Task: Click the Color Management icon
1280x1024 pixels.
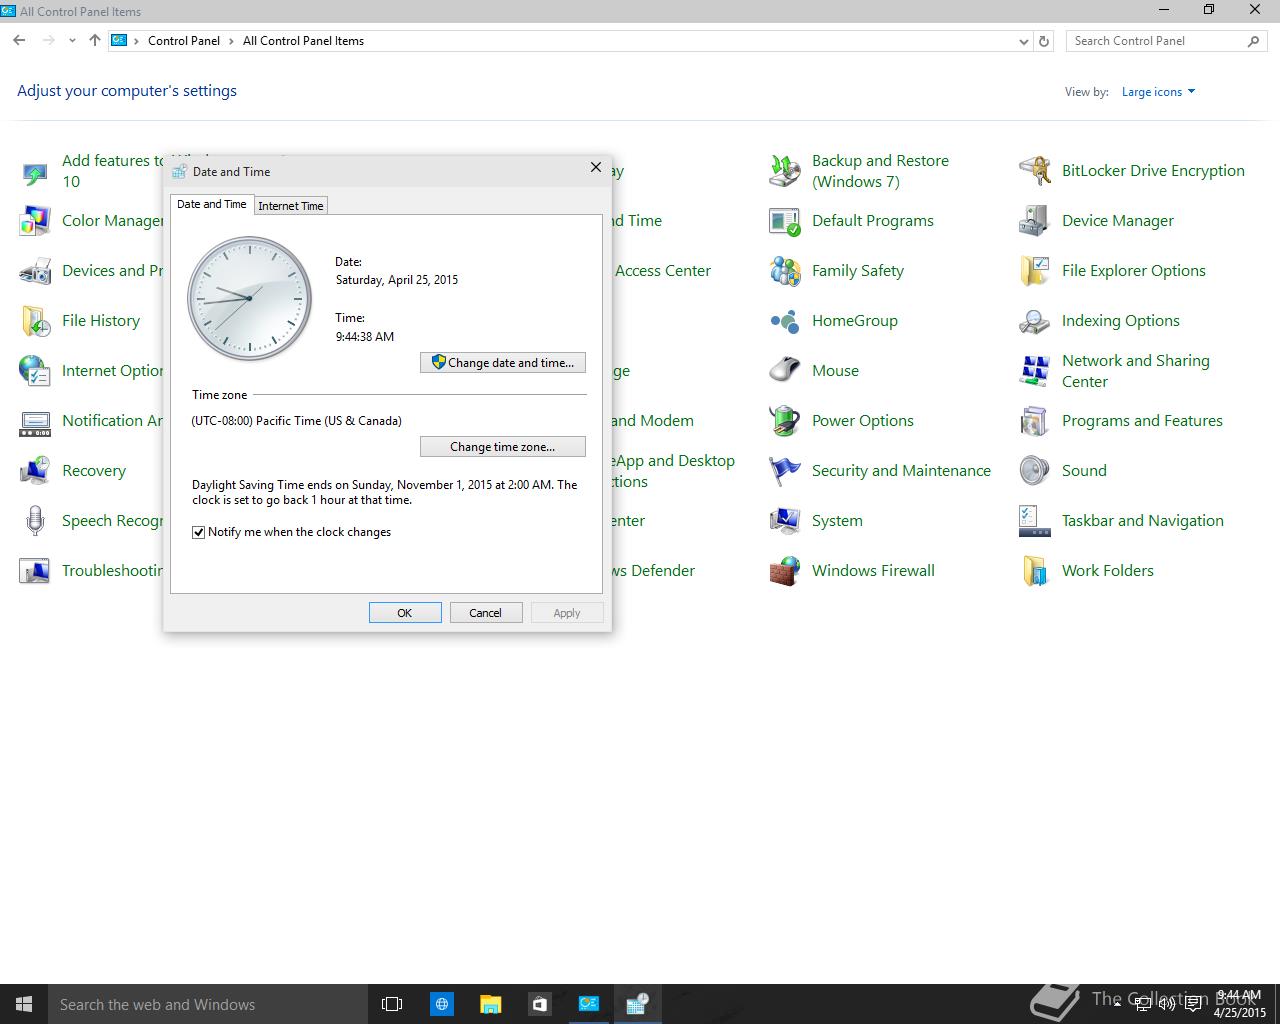Action: click(35, 221)
